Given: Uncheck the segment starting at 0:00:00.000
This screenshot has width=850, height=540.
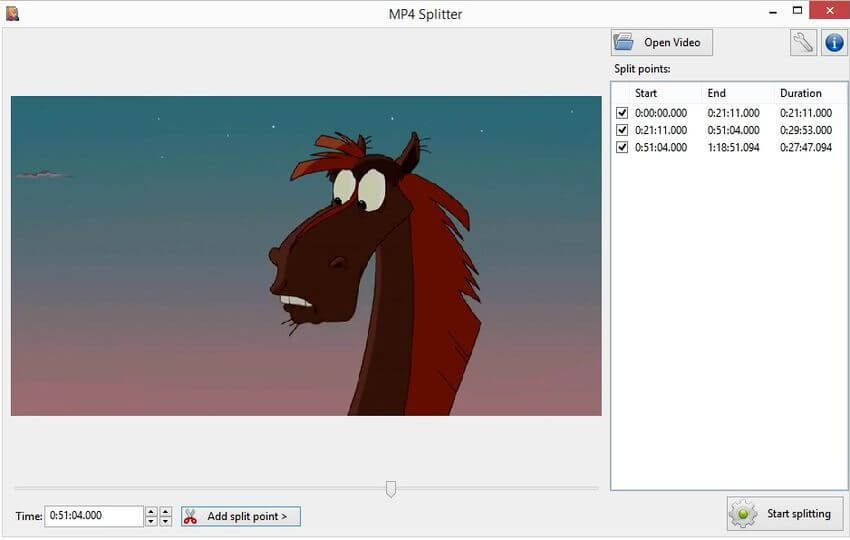Looking at the screenshot, I should point(622,113).
